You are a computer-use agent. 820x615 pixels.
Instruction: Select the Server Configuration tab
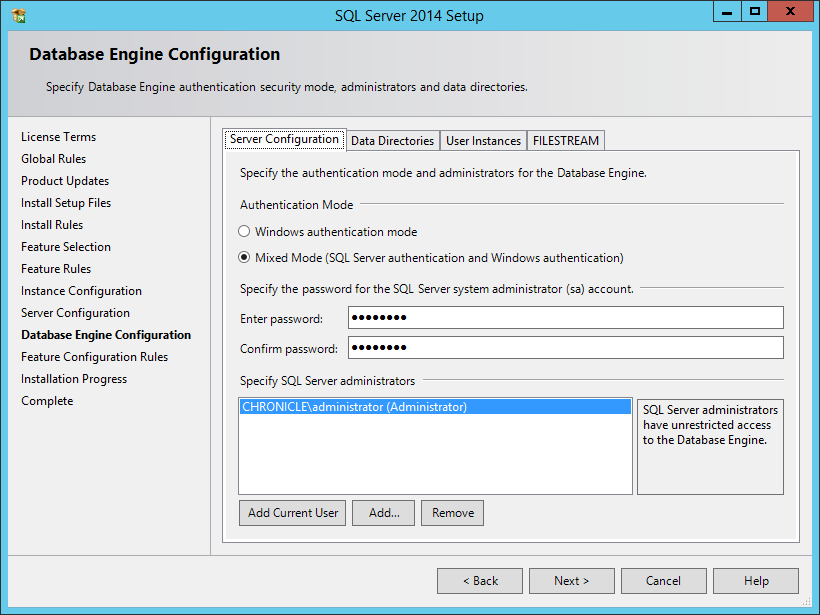pos(284,140)
